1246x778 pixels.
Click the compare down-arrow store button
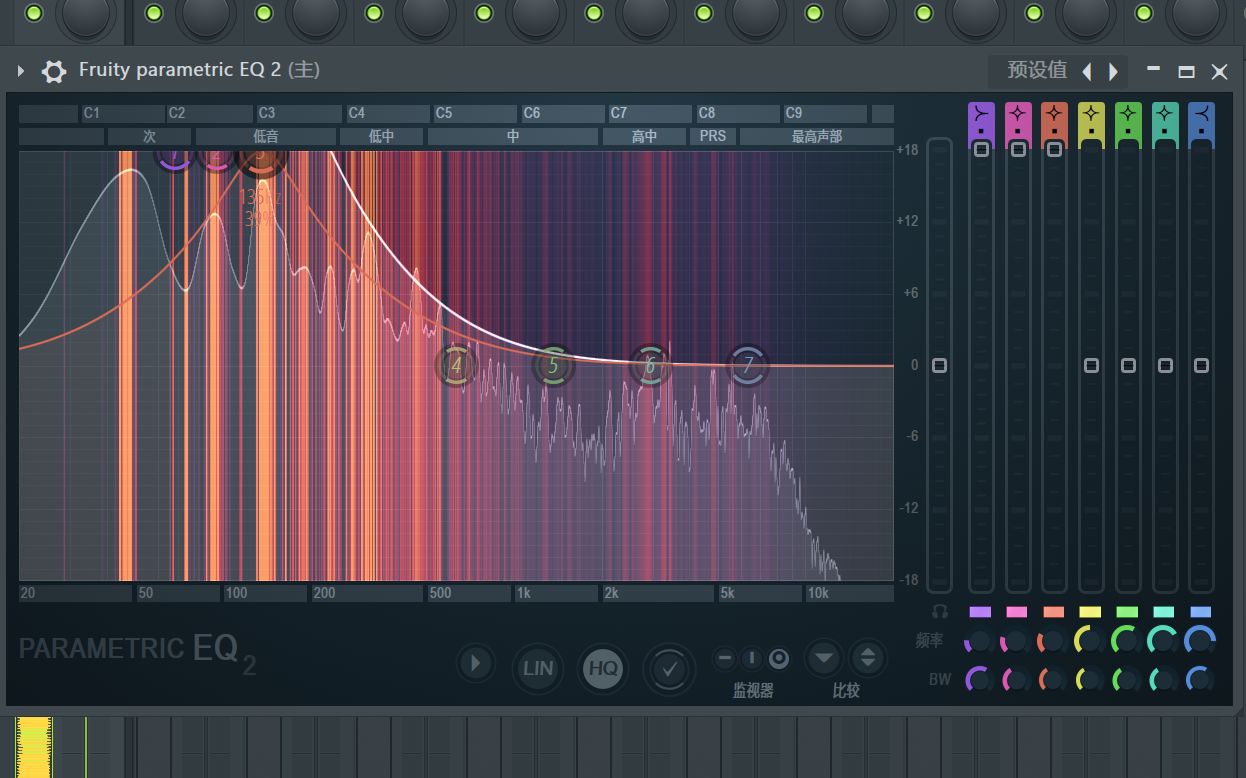[823, 658]
